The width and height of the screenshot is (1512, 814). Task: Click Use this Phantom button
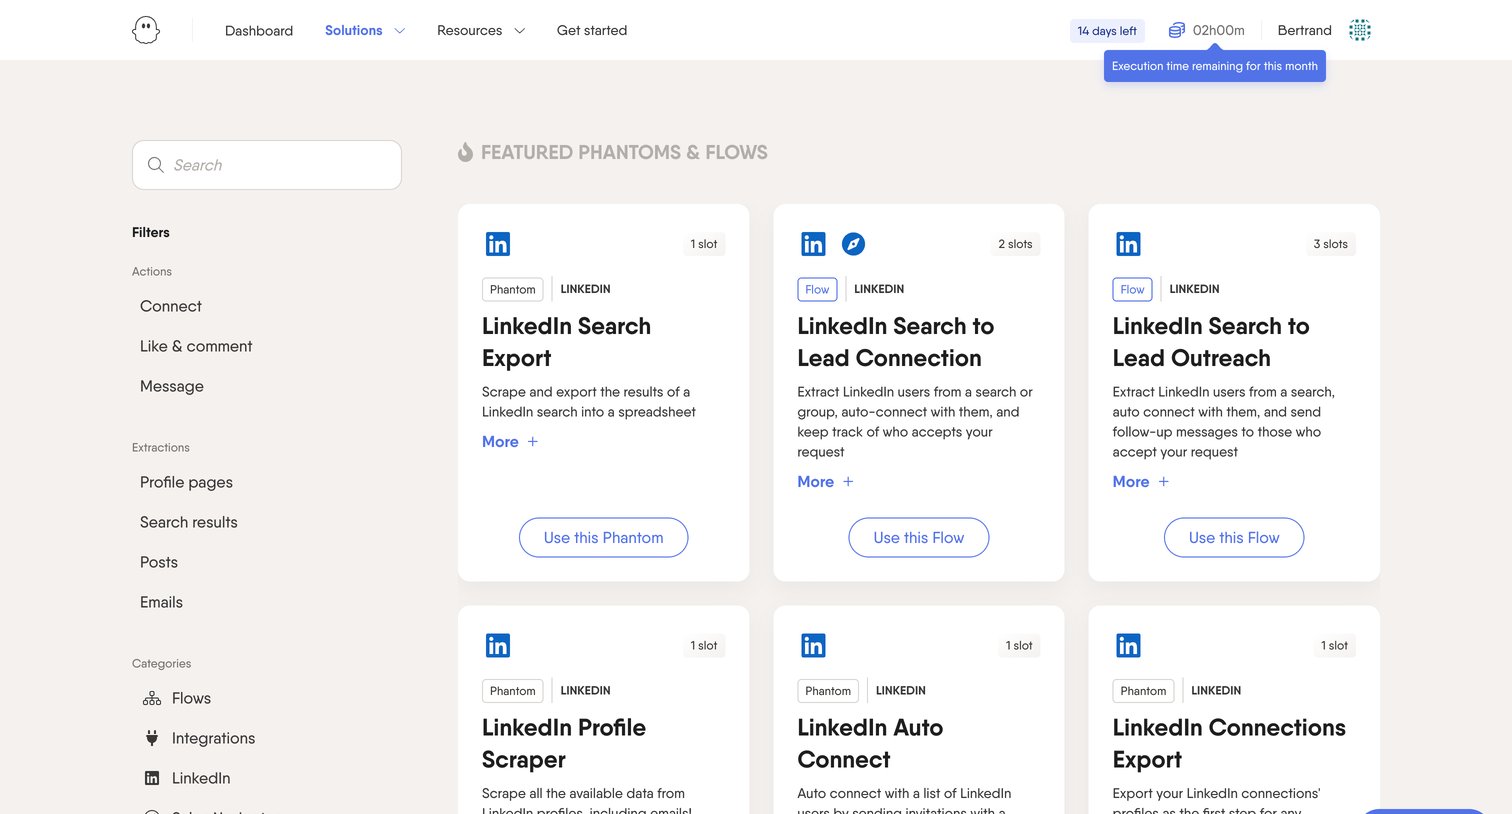[x=604, y=538]
